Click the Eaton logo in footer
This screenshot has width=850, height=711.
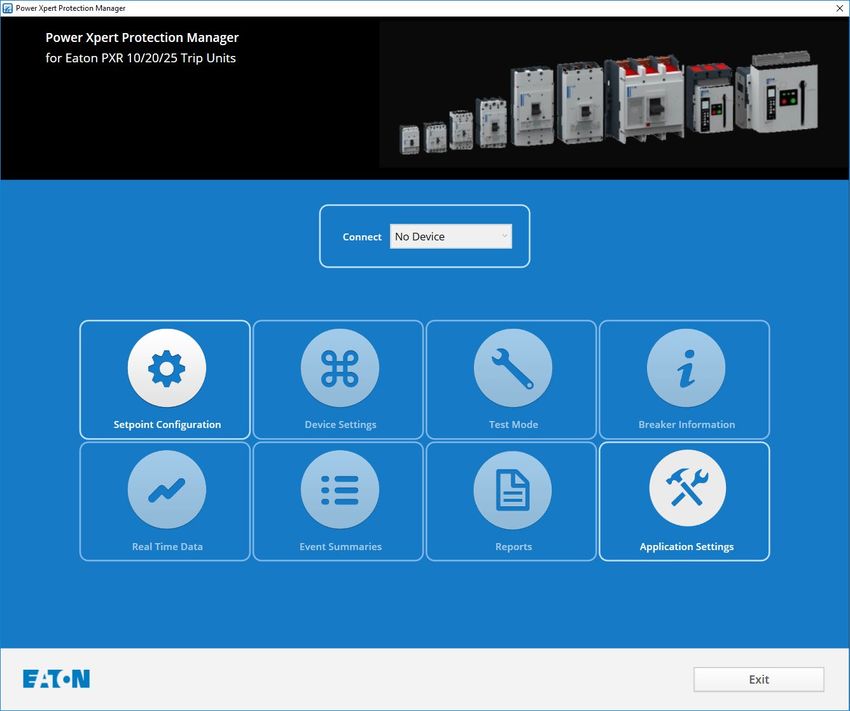click(x=56, y=678)
